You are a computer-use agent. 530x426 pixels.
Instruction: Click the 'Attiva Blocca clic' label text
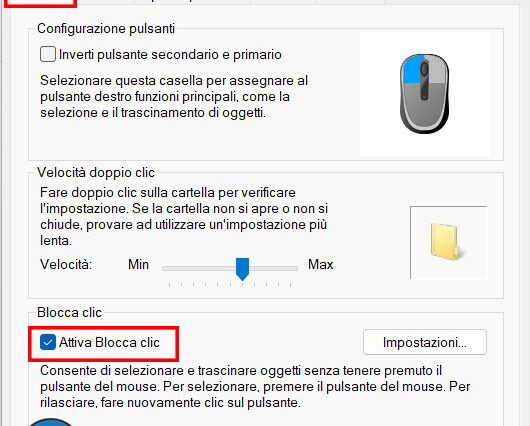(x=109, y=342)
